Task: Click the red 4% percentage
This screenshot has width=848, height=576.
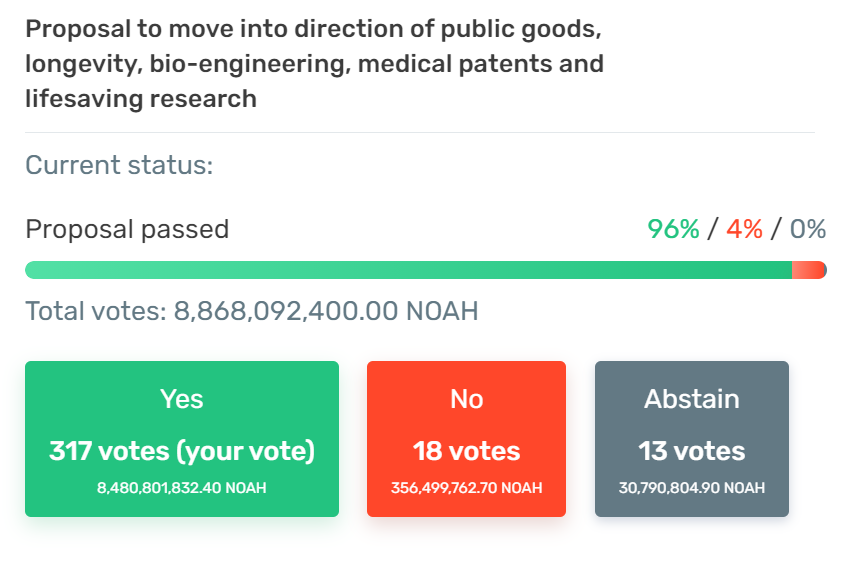Action: (744, 229)
